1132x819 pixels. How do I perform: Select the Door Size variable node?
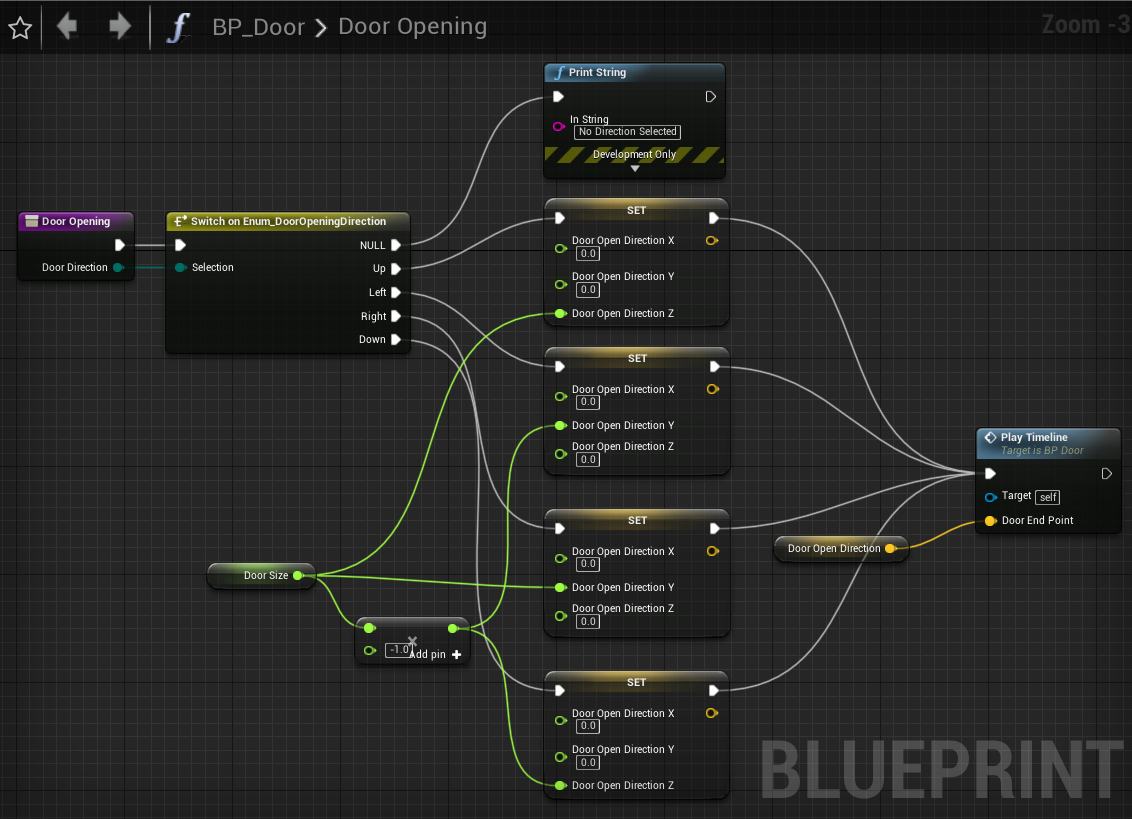coord(261,576)
